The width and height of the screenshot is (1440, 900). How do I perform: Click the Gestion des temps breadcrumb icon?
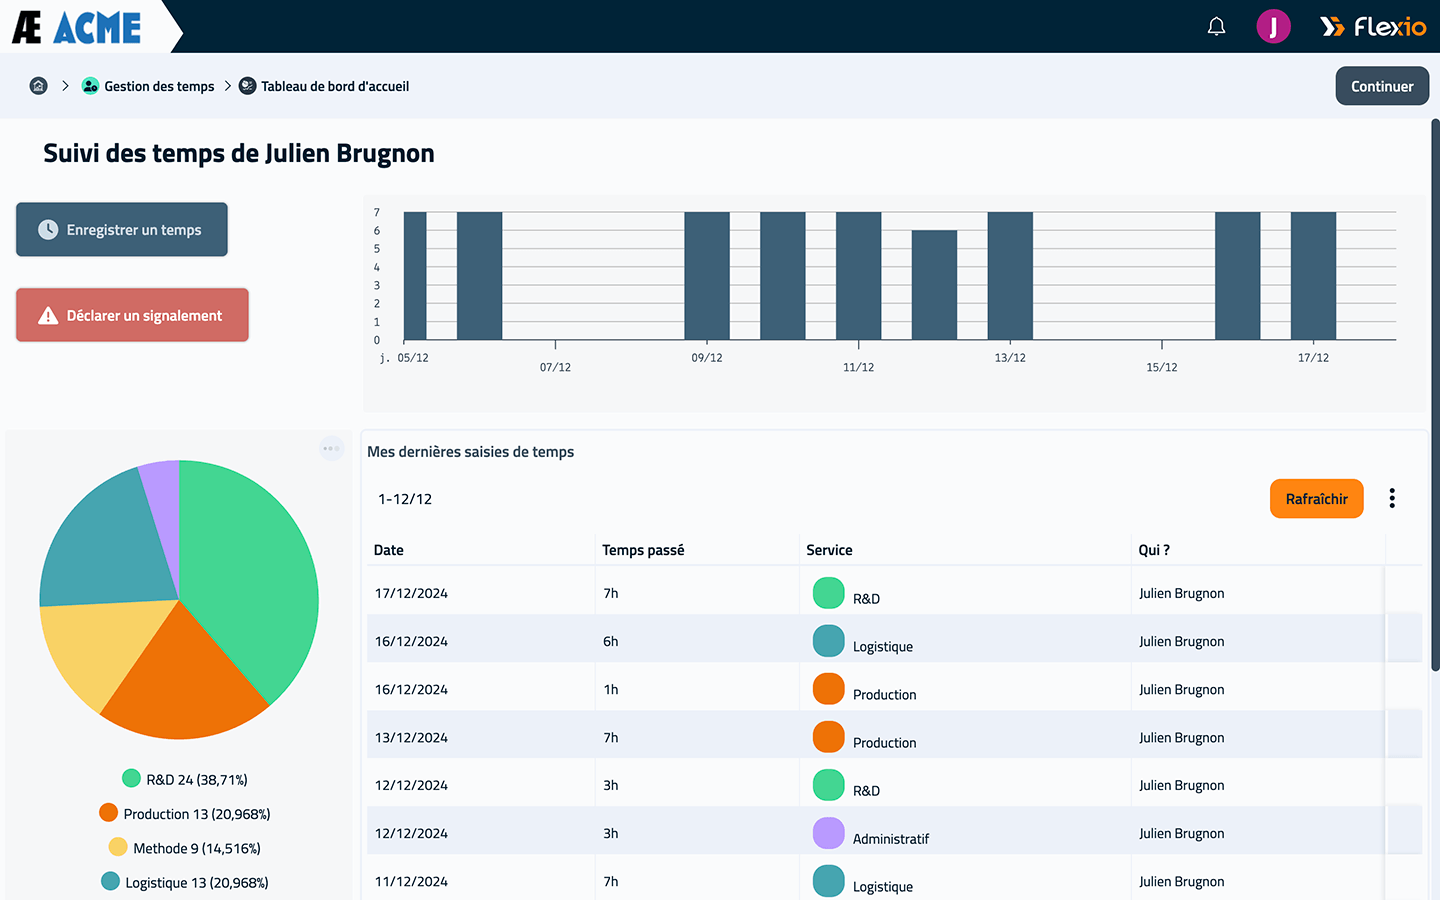pos(90,86)
